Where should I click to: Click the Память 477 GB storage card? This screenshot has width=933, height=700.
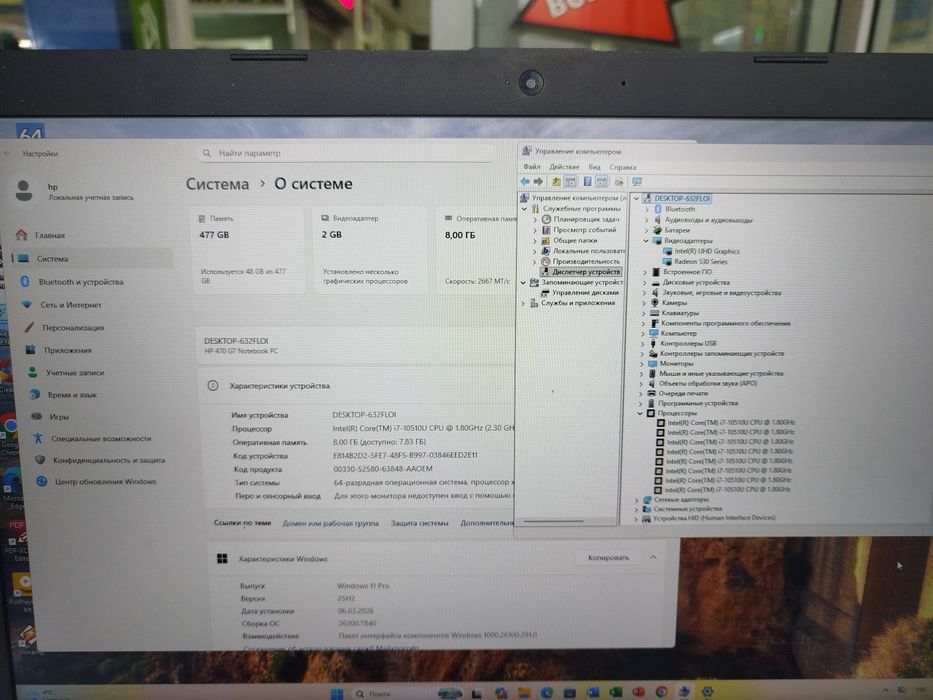point(249,250)
